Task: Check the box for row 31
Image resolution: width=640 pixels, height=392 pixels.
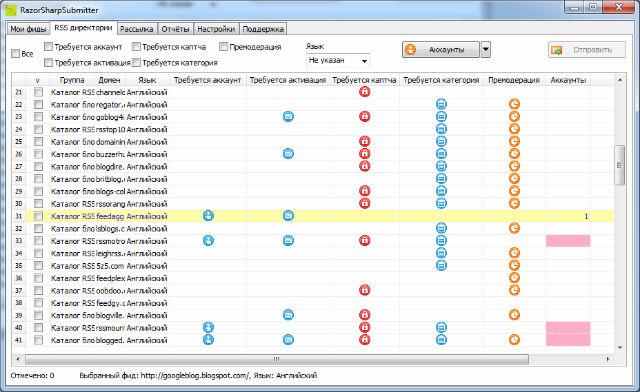Action: (x=38, y=216)
